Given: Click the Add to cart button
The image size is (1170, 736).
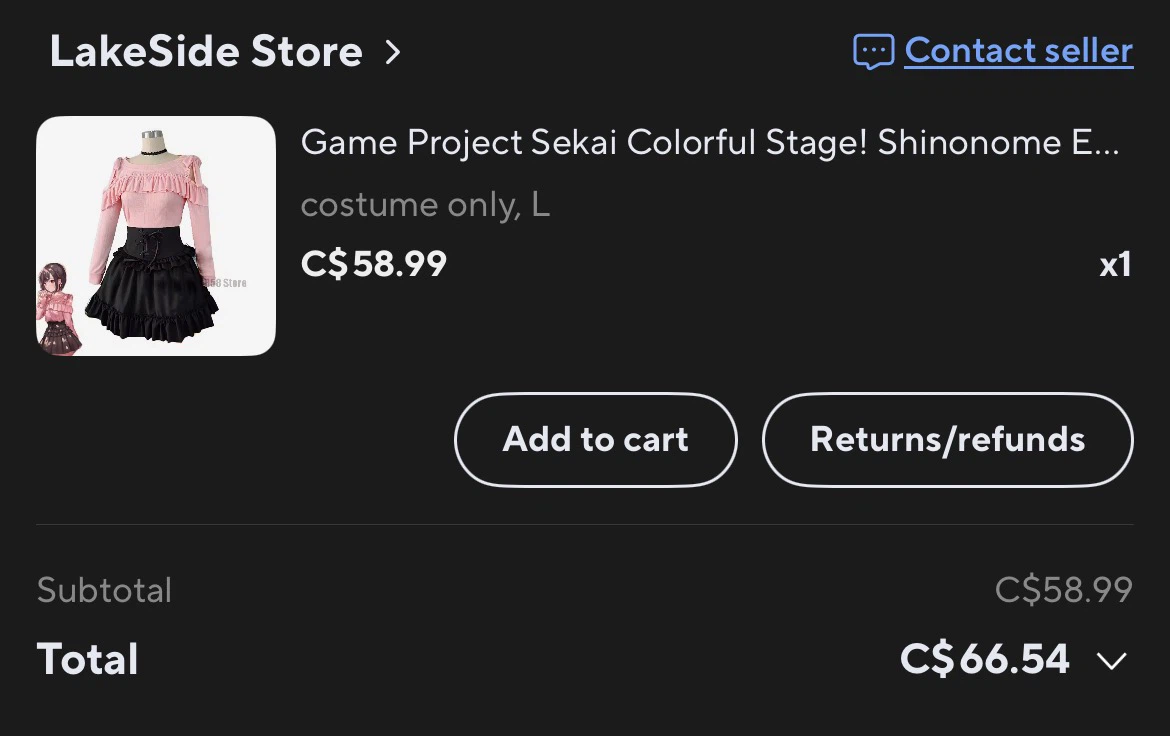Looking at the screenshot, I should coord(595,440).
